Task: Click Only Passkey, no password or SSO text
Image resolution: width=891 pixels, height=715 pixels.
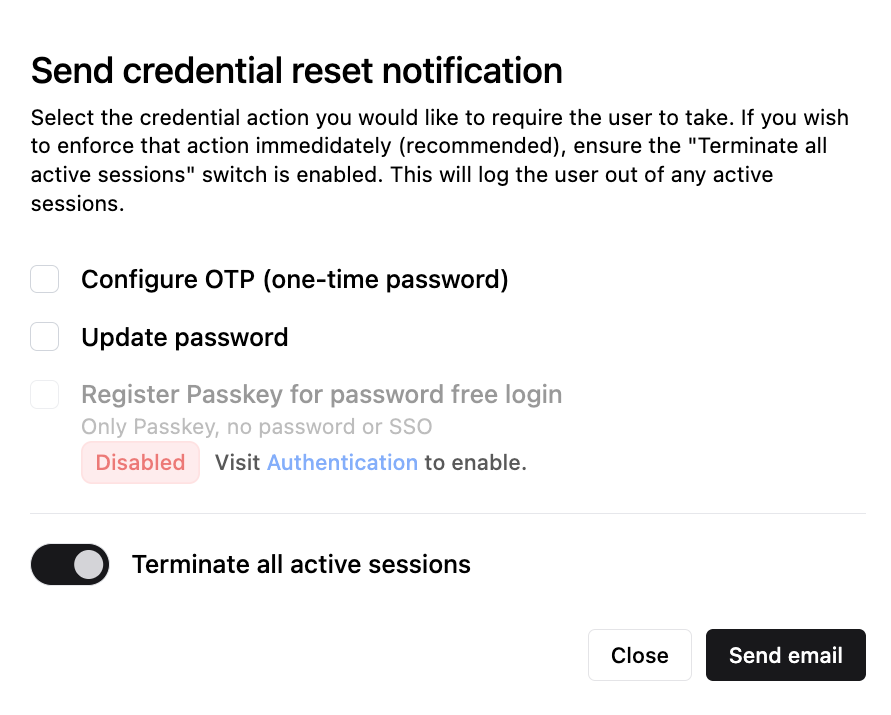Action: pyautogui.click(x=257, y=426)
